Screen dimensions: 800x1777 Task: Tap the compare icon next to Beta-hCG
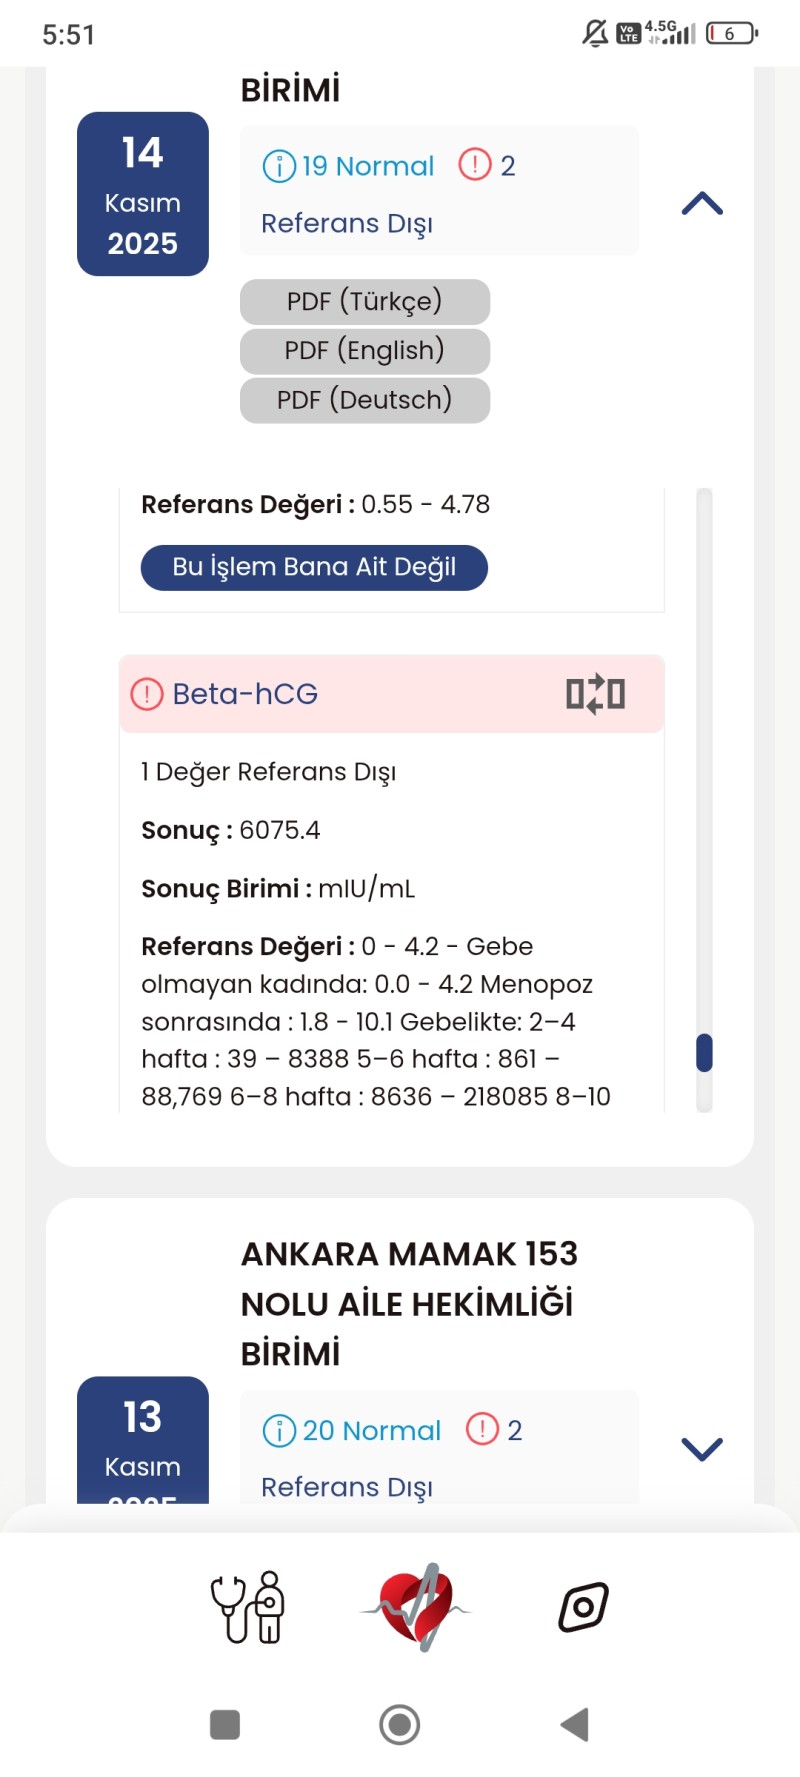click(x=595, y=694)
